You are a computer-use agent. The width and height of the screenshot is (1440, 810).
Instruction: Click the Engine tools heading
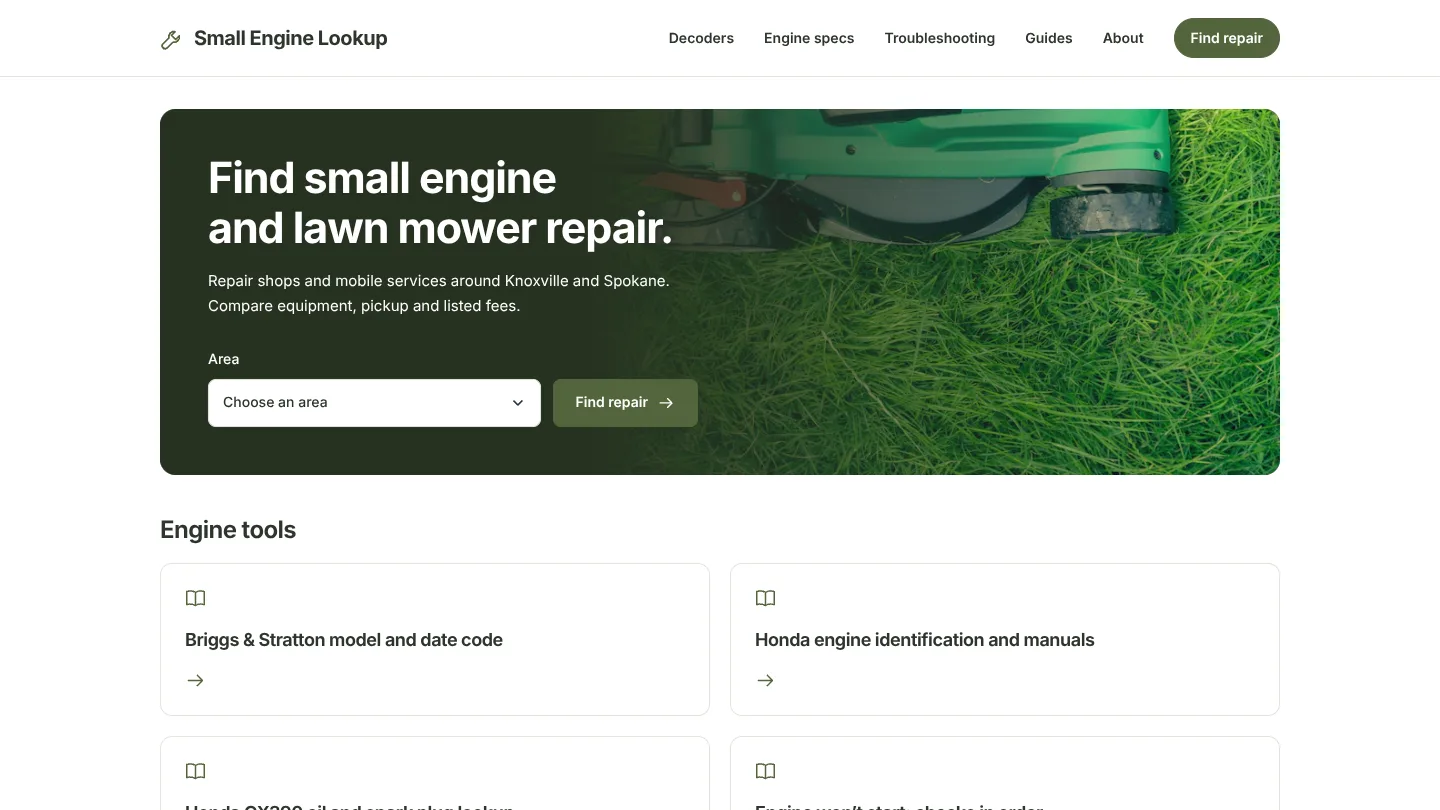tap(228, 530)
